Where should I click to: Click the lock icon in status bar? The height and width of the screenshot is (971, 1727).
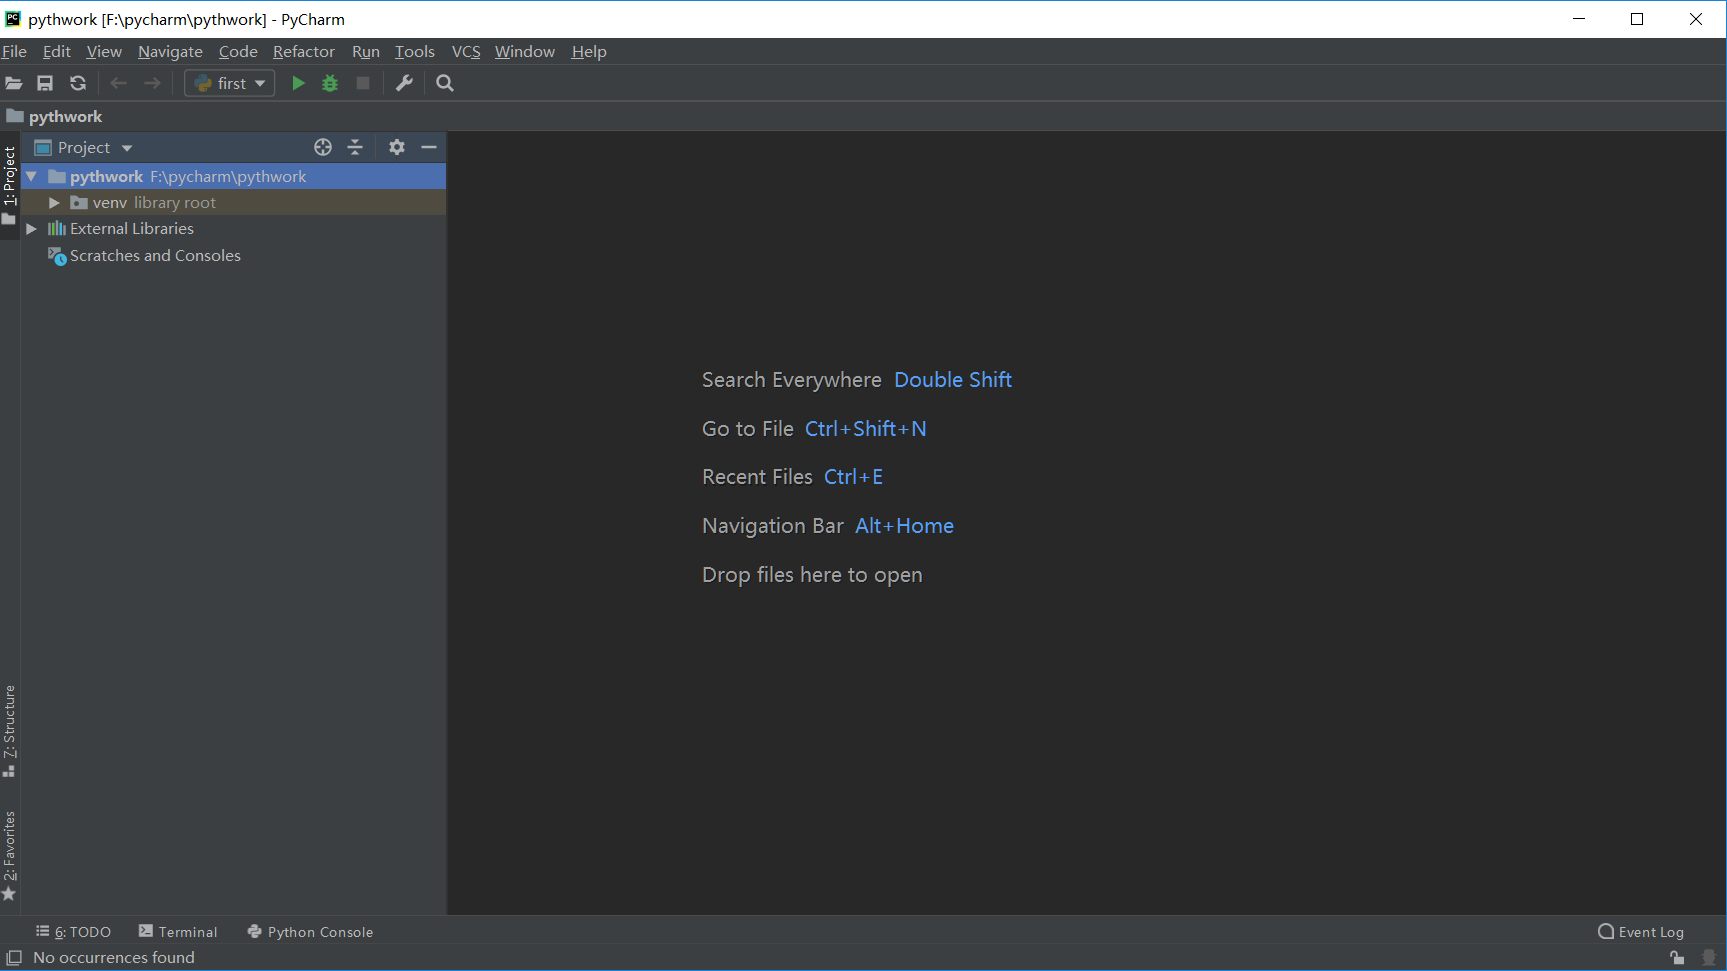pos(1677,958)
